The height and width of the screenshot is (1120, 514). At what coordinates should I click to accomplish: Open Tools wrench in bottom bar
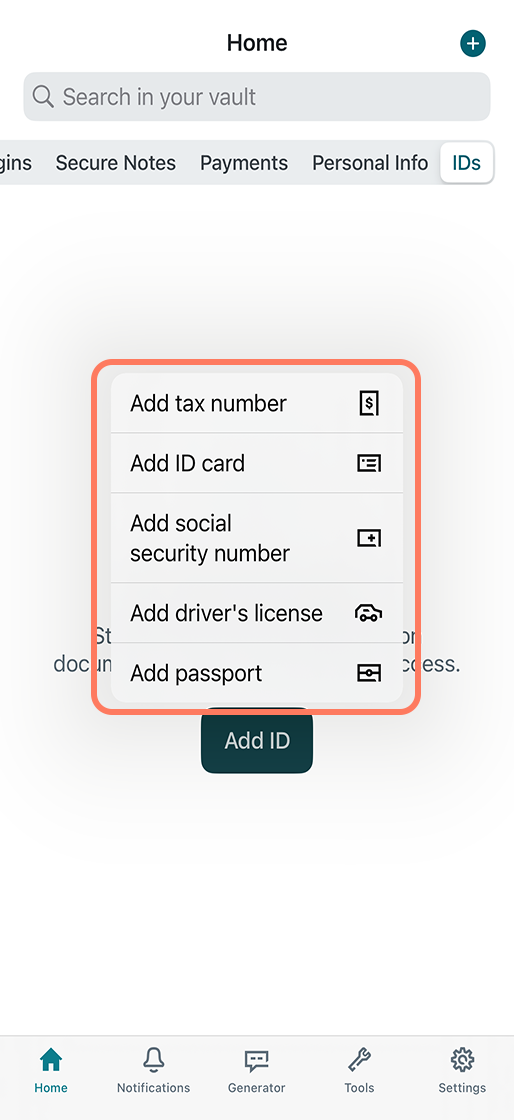[x=359, y=1070]
